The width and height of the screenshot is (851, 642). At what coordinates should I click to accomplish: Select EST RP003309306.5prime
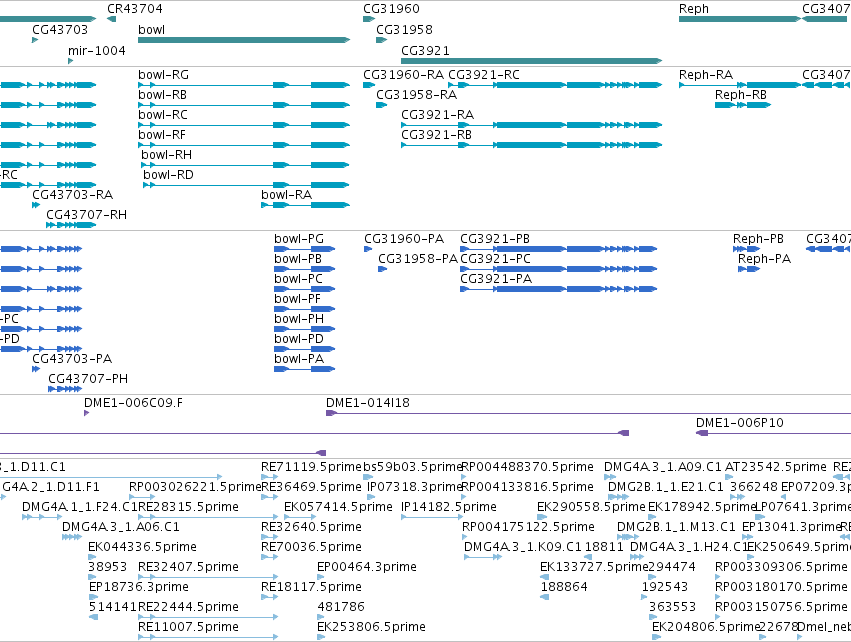(717, 577)
